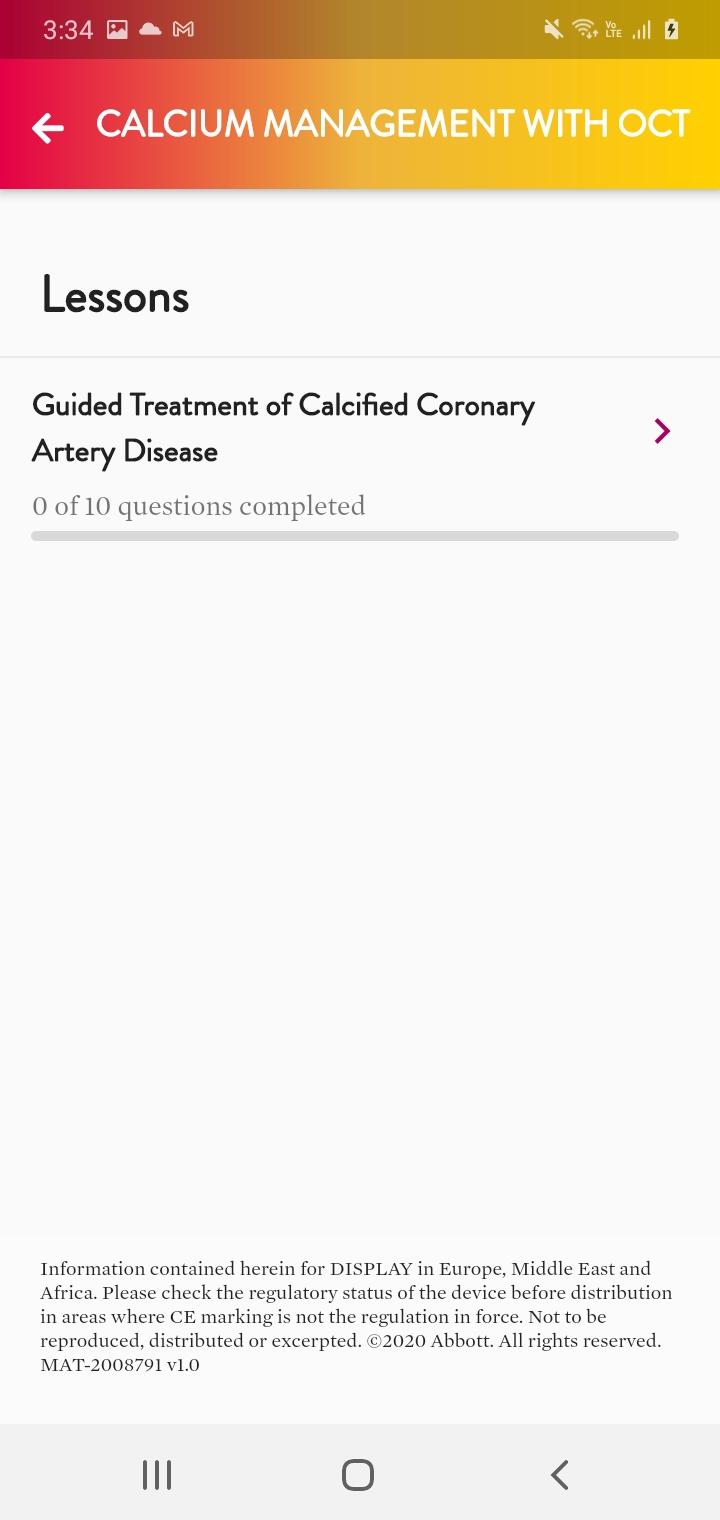Click the lesson progress bar
720x1520 pixels.
pyautogui.click(x=355, y=536)
